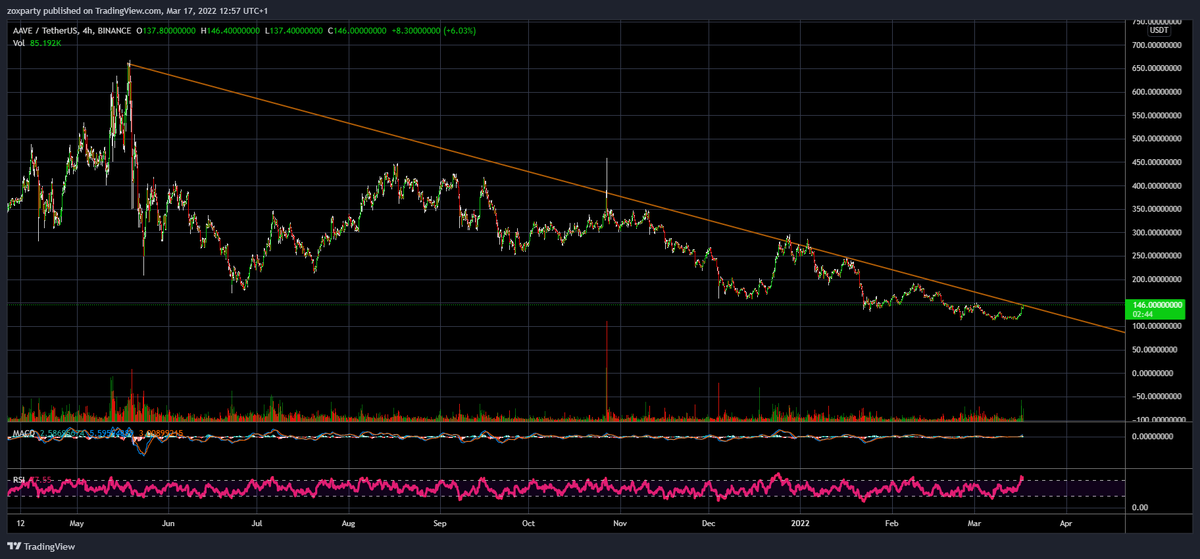
Task: Click the 200.00000000 price axis label
Action: point(1157,279)
